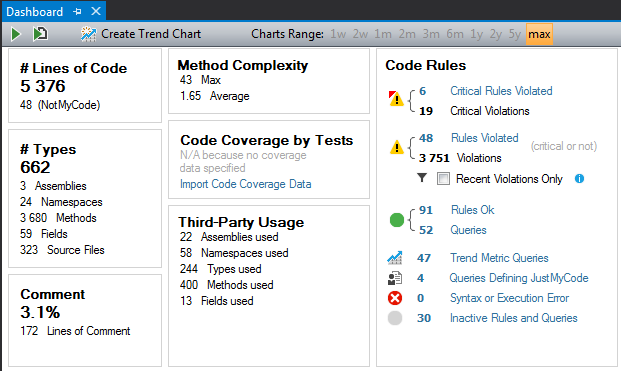Click Create Trend Chart label
621x371 pixels.
(x=151, y=34)
